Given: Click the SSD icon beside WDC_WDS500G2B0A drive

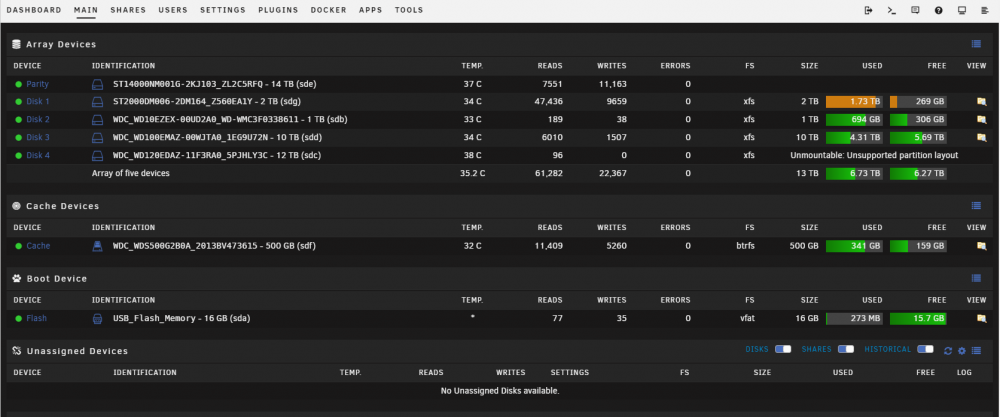Looking at the screenshot, I should [98, 246].
